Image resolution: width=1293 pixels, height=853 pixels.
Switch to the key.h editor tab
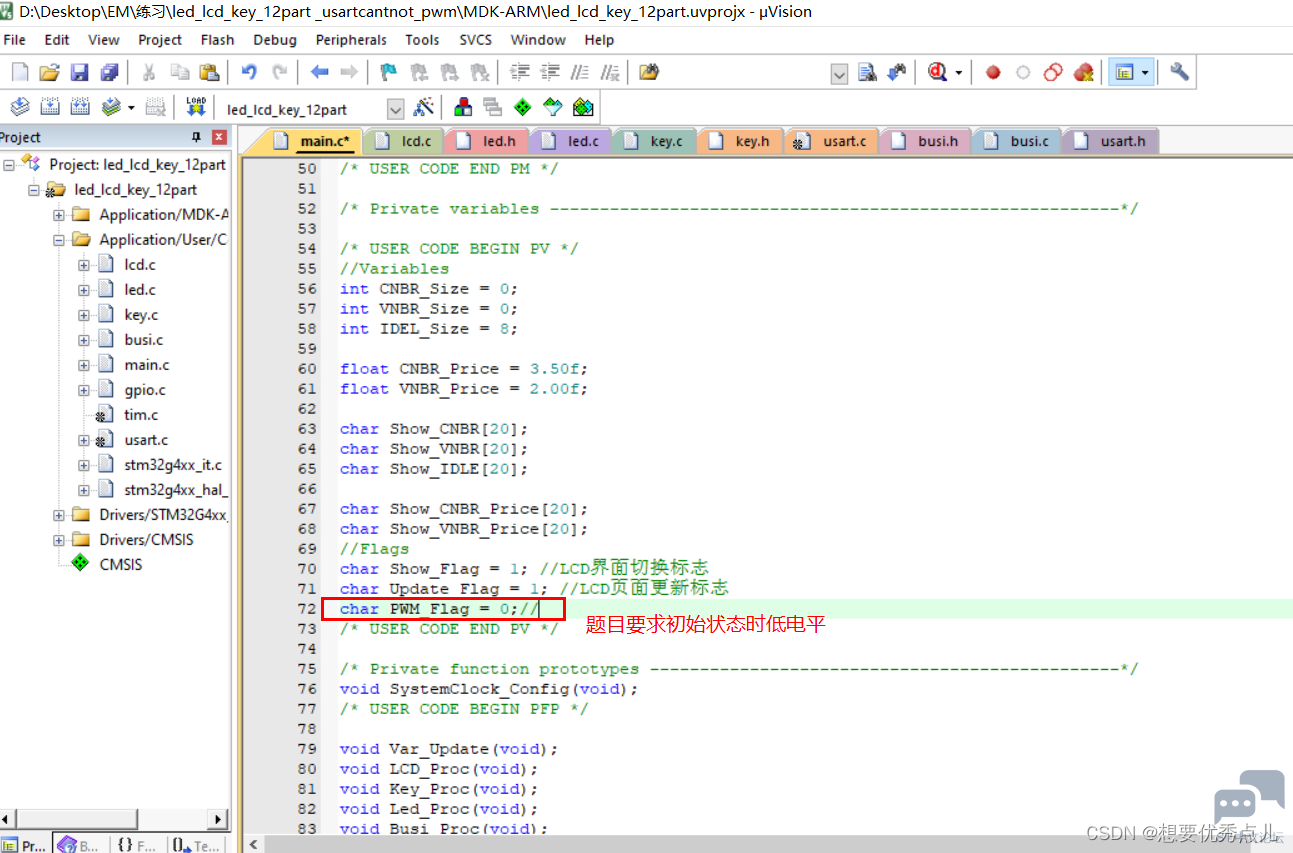click(741, 141)
